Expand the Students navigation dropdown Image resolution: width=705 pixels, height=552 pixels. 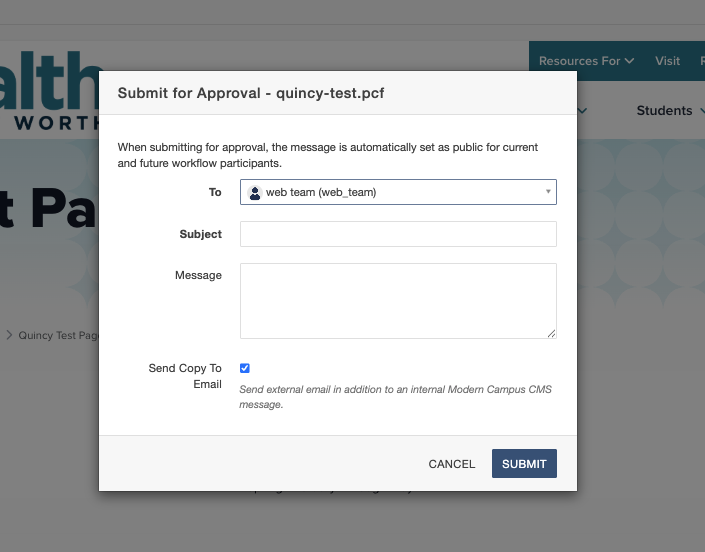point(670,111)
